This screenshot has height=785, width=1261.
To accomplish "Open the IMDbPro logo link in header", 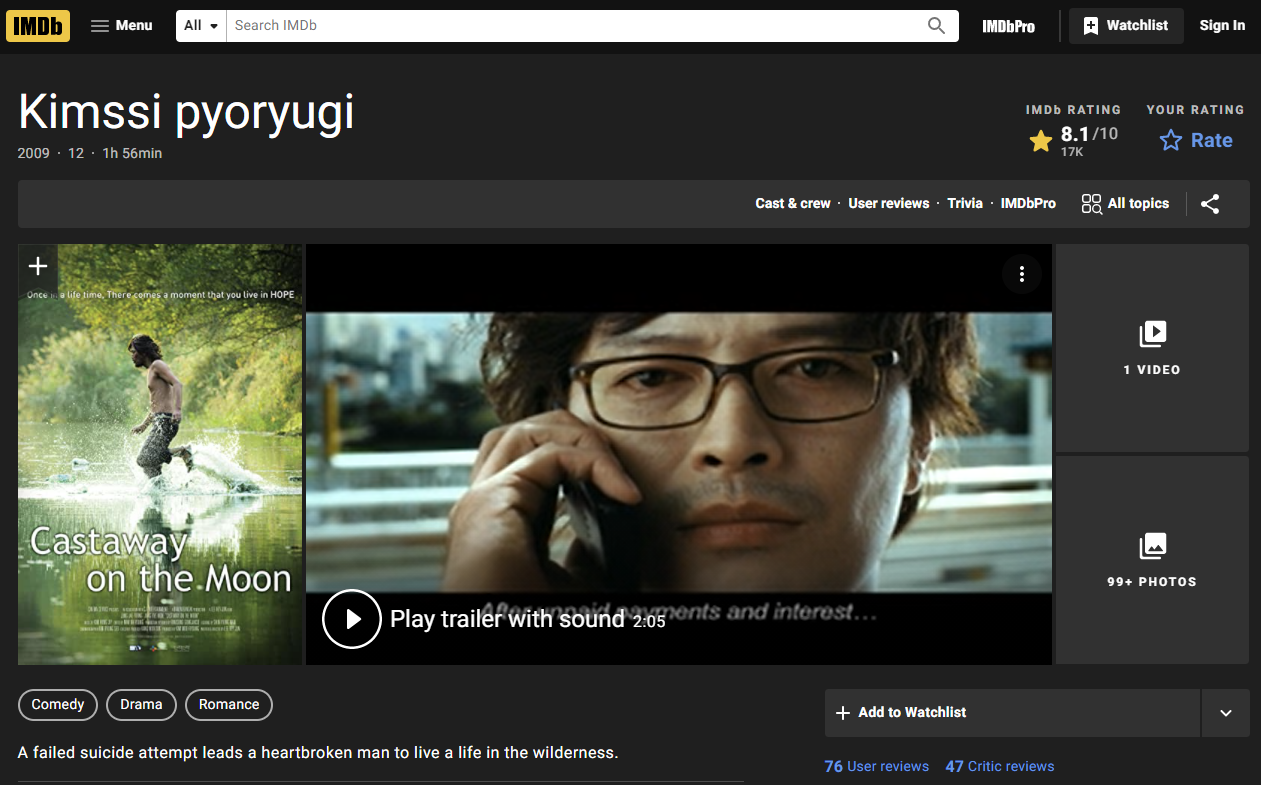I will (x=1008, y=26).
